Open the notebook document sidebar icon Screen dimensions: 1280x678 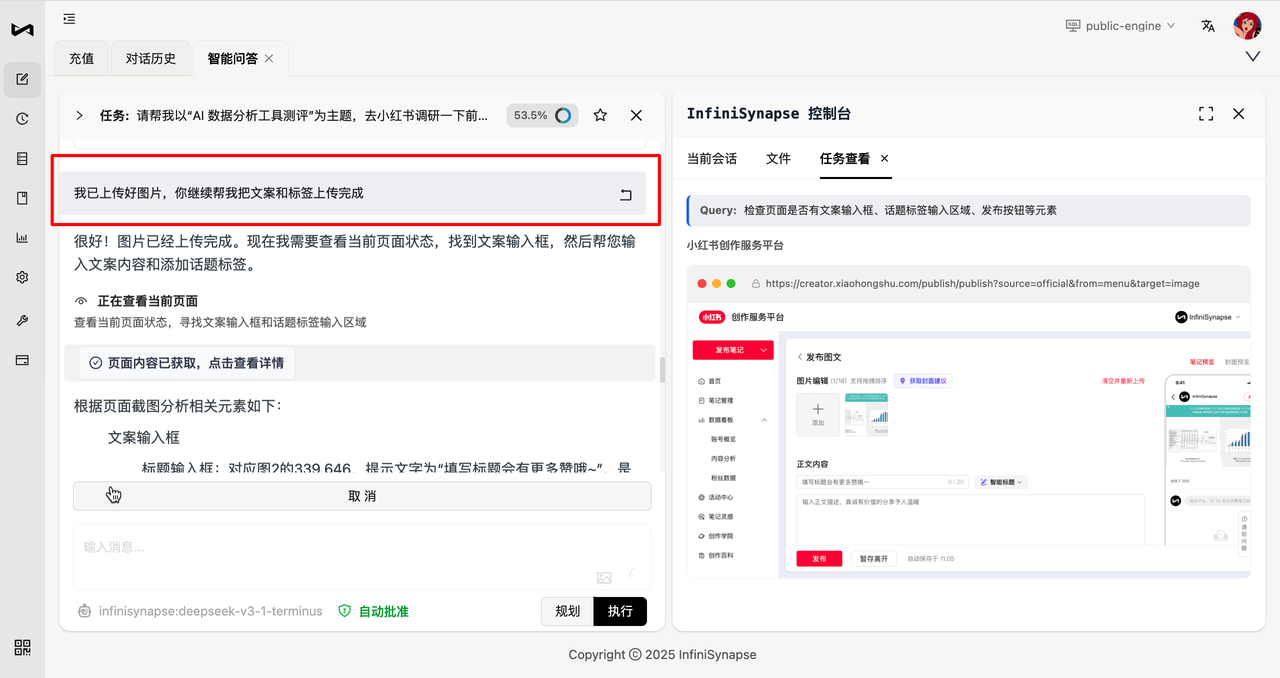[x=22, y=198]
